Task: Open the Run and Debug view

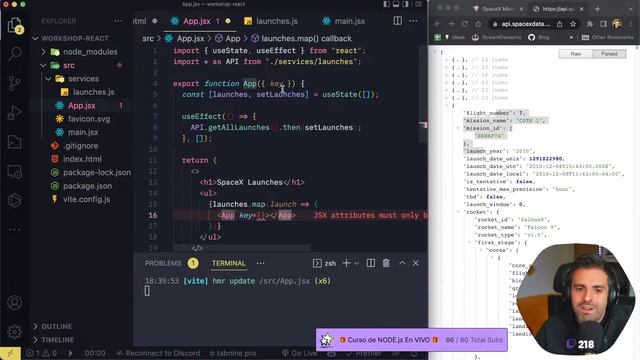Action: pos(15,112)
